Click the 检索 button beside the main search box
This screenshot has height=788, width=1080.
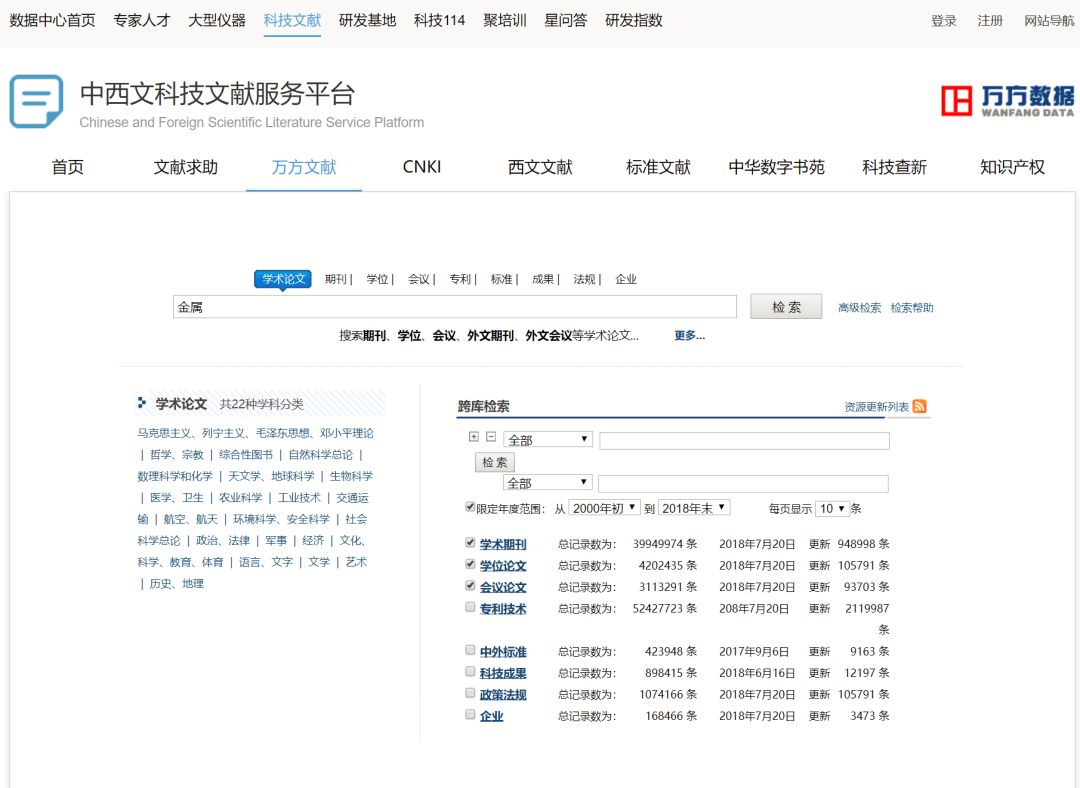pos(786,307)
